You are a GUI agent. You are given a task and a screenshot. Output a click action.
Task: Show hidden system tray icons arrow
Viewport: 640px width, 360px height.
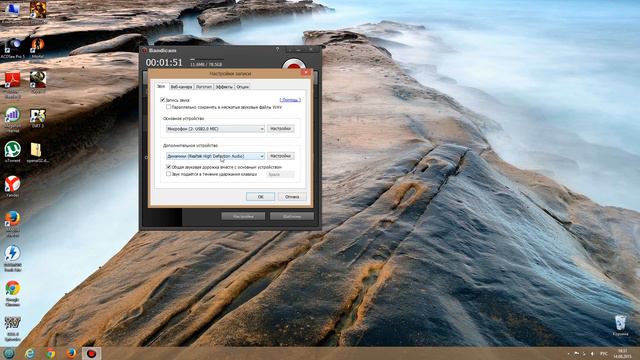pyautogui.click(x=568, y=353)
